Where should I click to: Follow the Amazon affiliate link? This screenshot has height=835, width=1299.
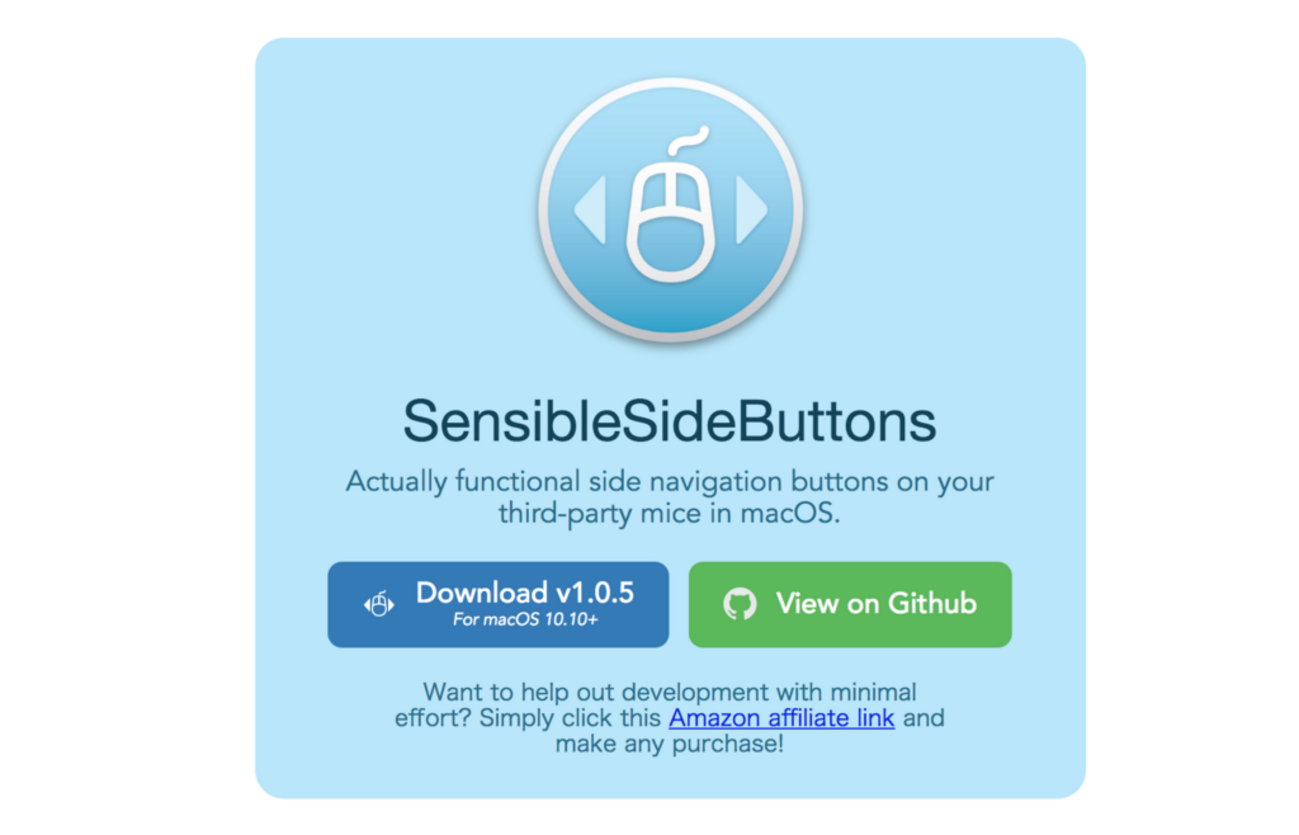point(781,718)
